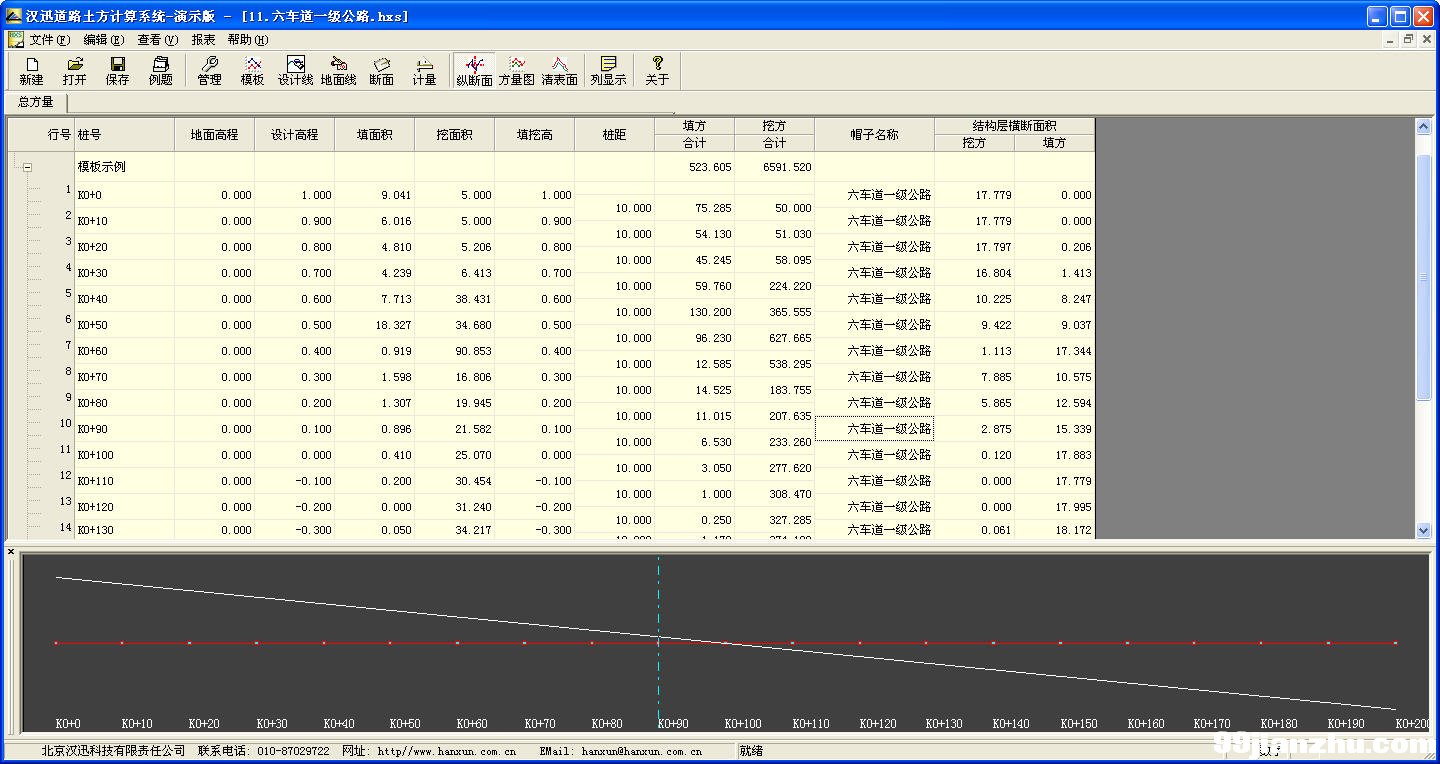The image size is (1440, 764).
Task: Open the 帮助(H) menu
Action: (x=248, y=40)
